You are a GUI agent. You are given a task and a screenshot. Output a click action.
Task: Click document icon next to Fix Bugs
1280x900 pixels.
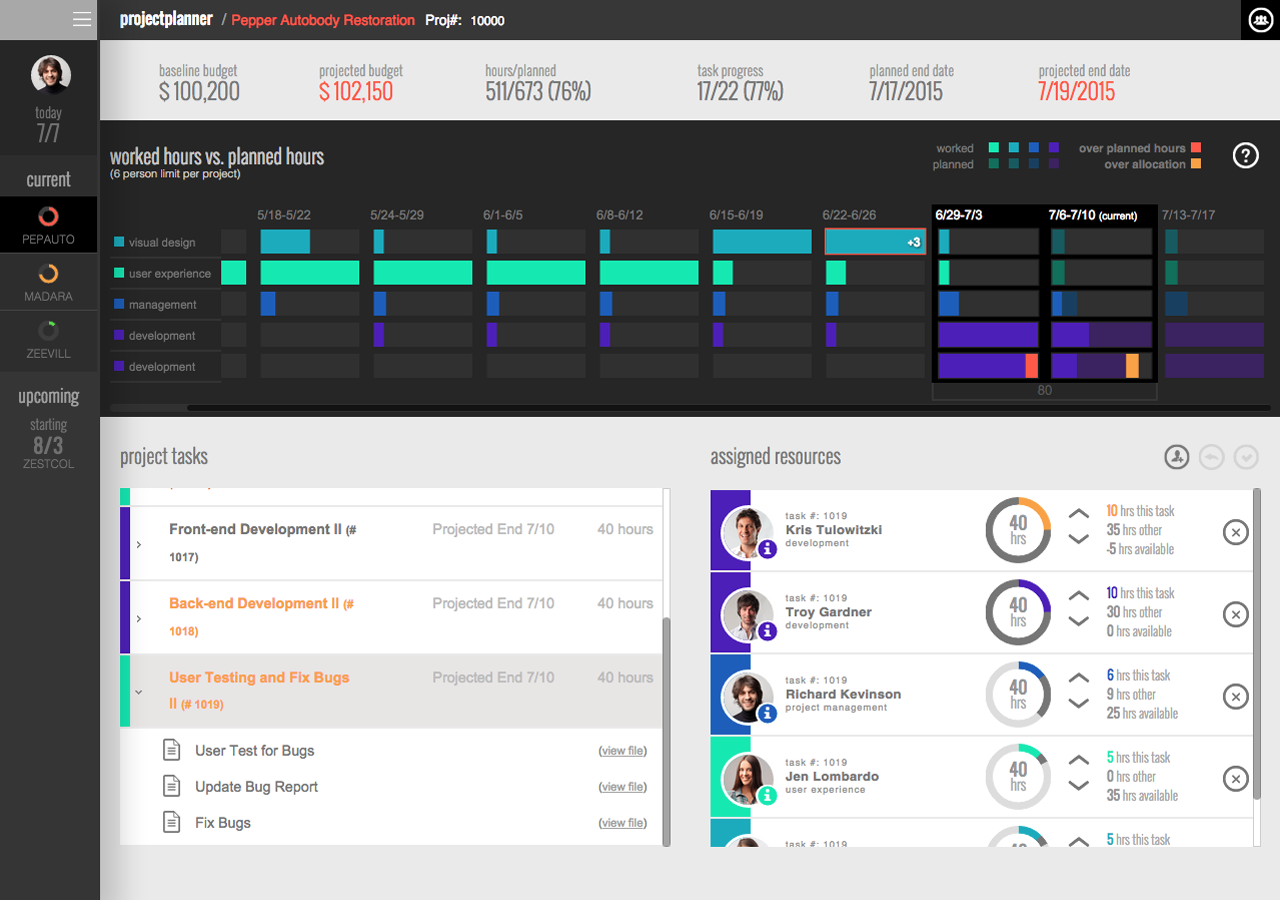173,821
